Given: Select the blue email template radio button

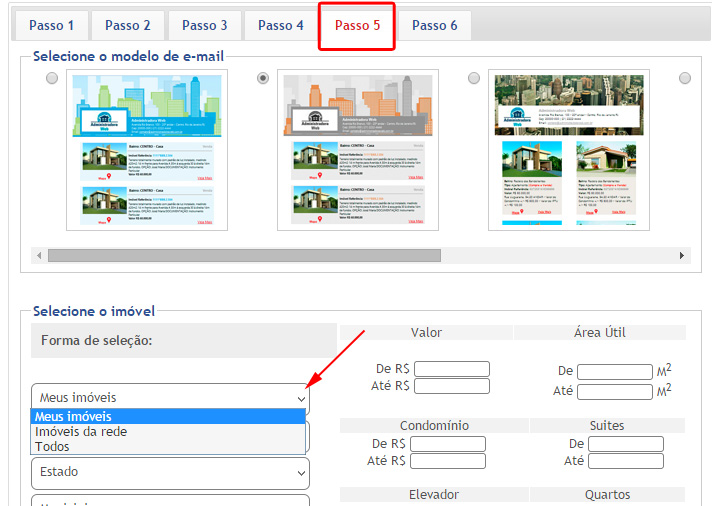Looking at the screenshot, I should click(x=52, y=78).
